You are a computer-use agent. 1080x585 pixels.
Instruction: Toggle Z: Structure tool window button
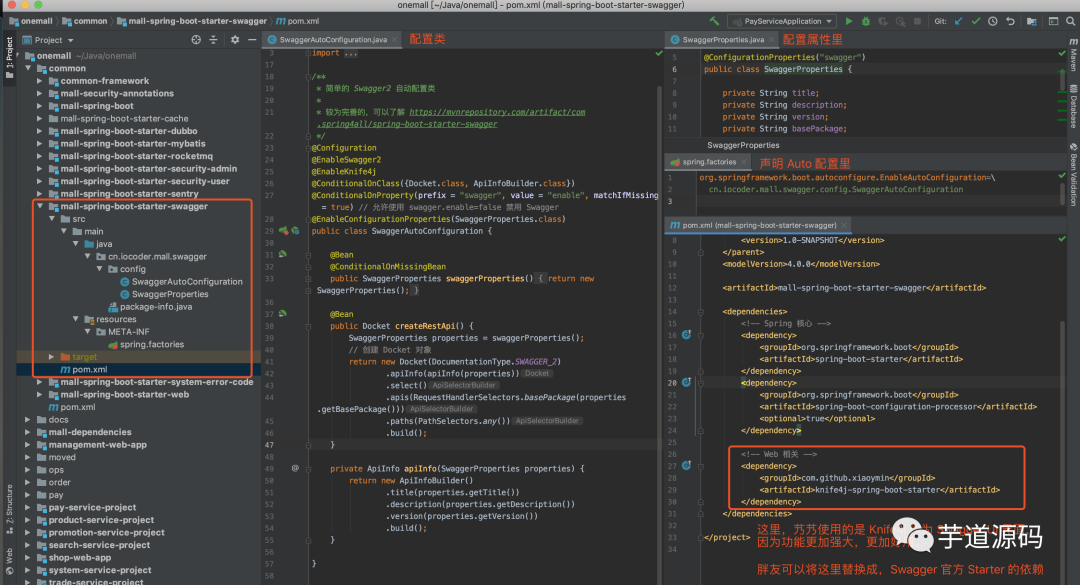point(9,509)
